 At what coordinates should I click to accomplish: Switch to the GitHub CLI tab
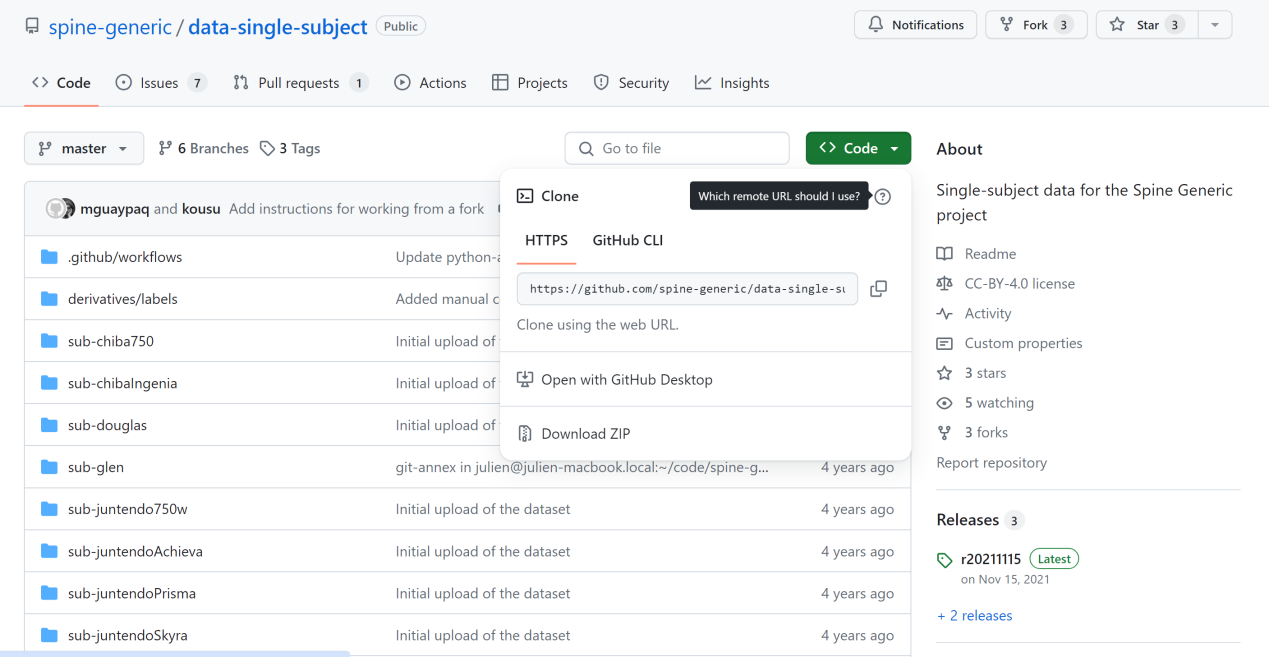[627, 240]
